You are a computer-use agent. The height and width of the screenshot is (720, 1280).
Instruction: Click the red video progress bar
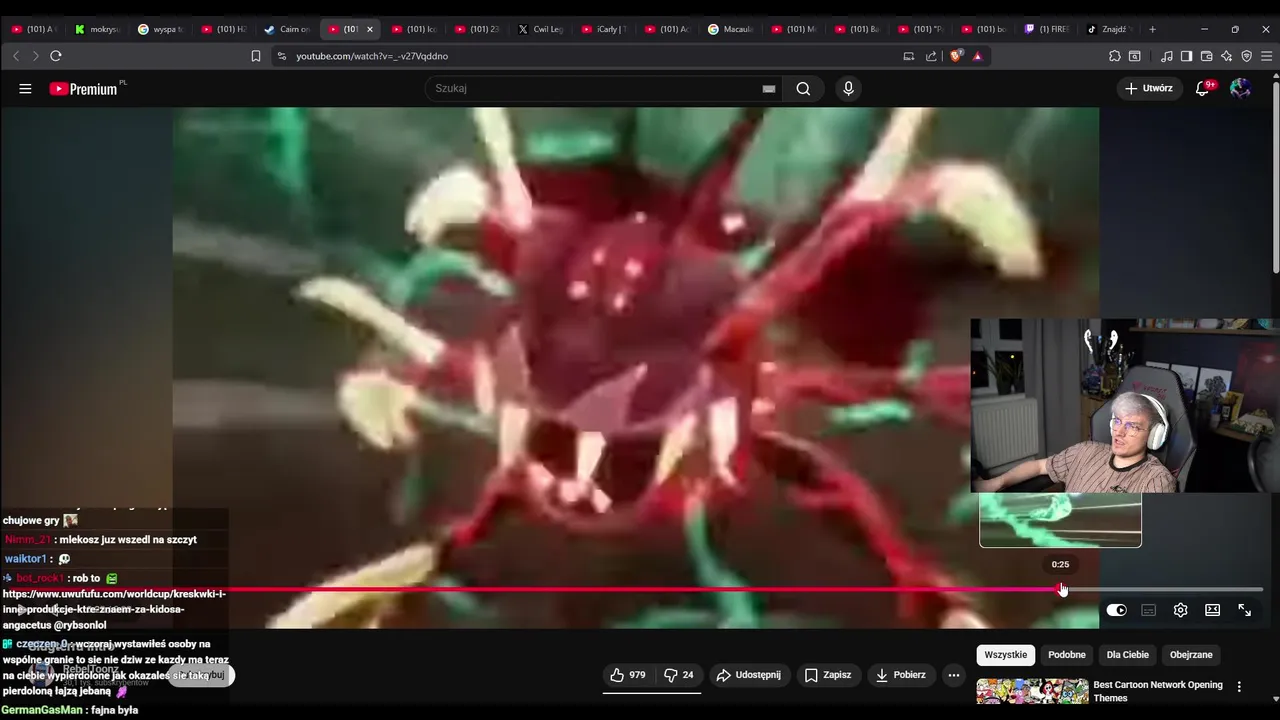pyautogui.click(x=645, y=590)
